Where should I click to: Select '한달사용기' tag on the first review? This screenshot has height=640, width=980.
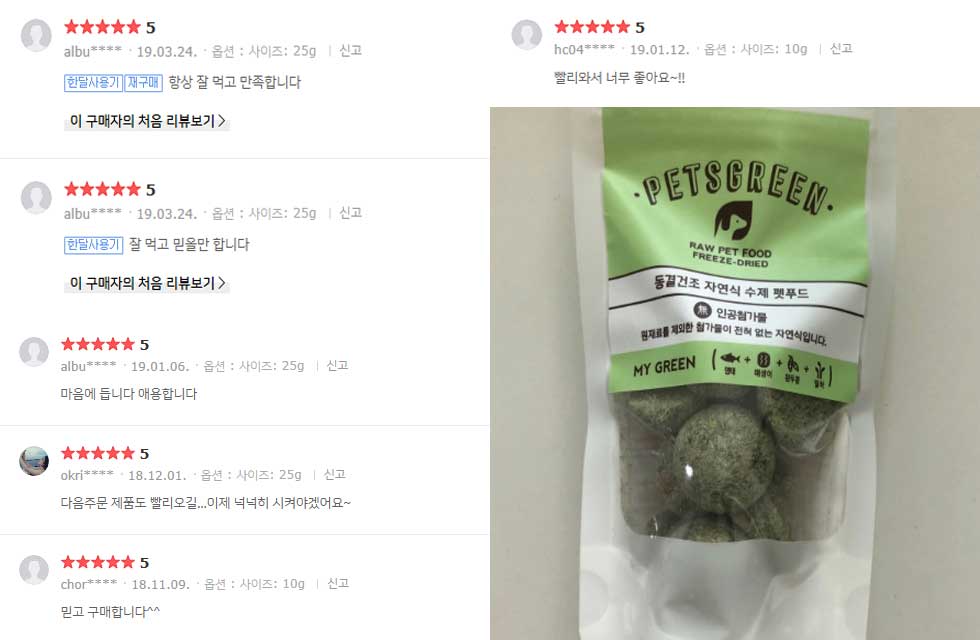click(93, 82)
